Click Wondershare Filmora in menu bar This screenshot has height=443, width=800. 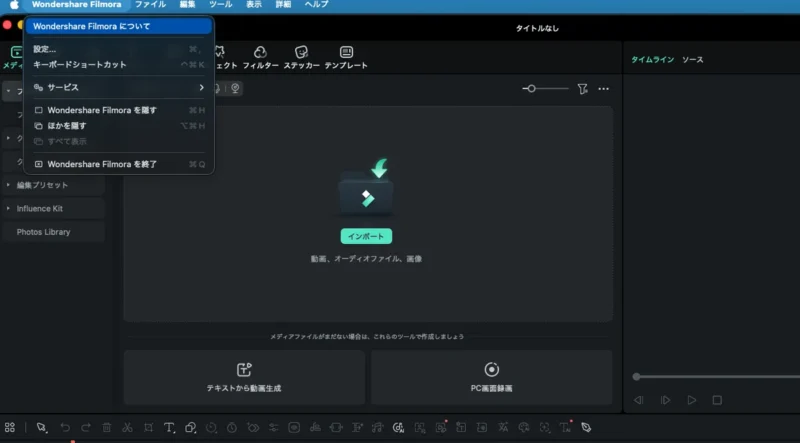tap(77, 5)
